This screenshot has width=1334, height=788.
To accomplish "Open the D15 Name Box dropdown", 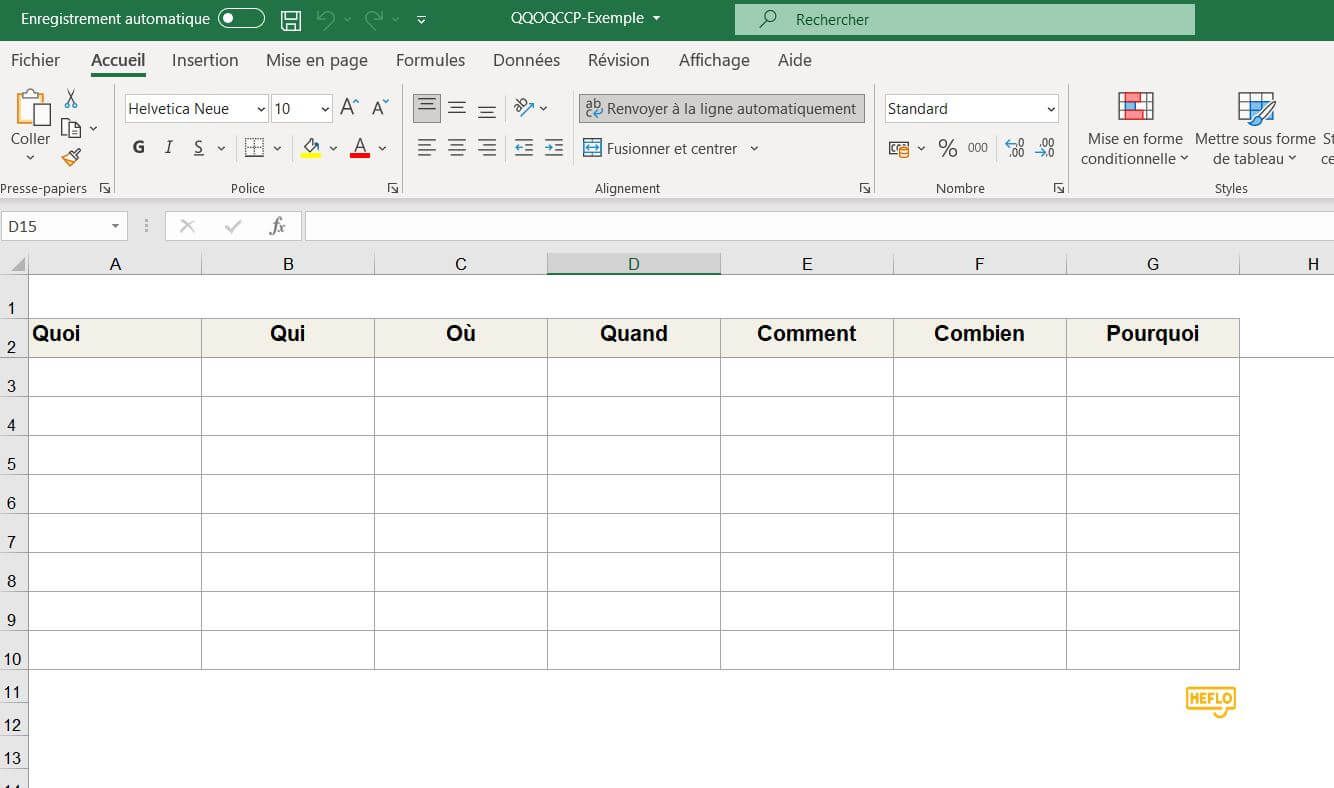I will [115, 226].
